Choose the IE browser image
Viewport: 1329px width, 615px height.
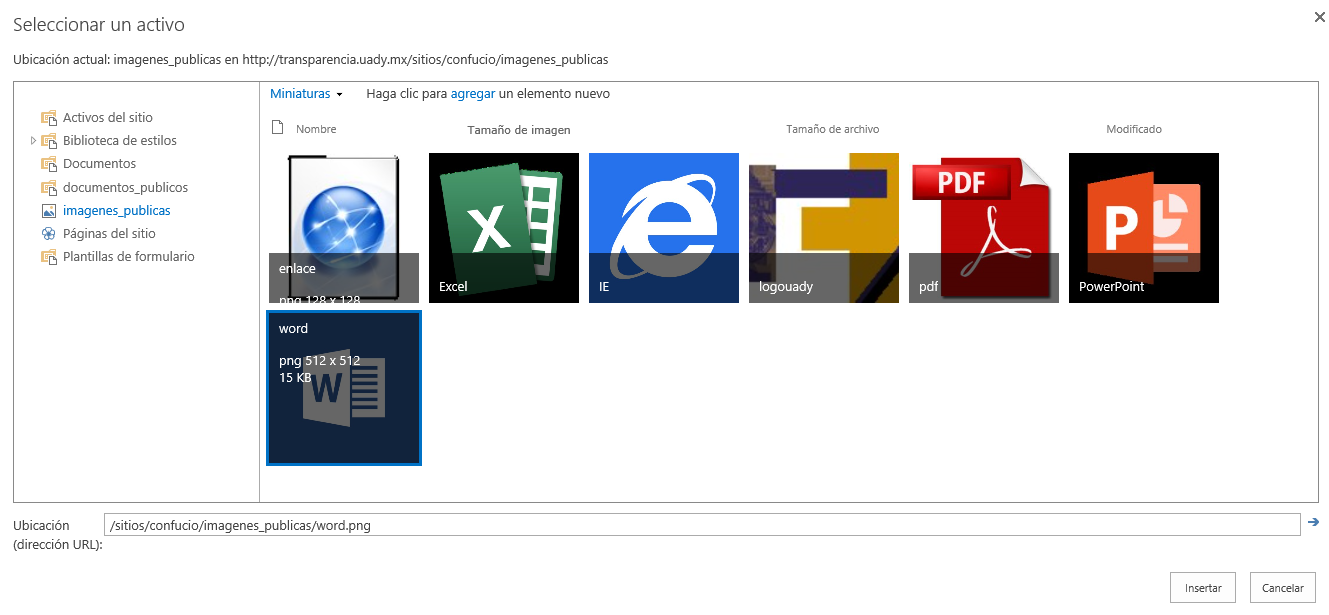point(663,227)
